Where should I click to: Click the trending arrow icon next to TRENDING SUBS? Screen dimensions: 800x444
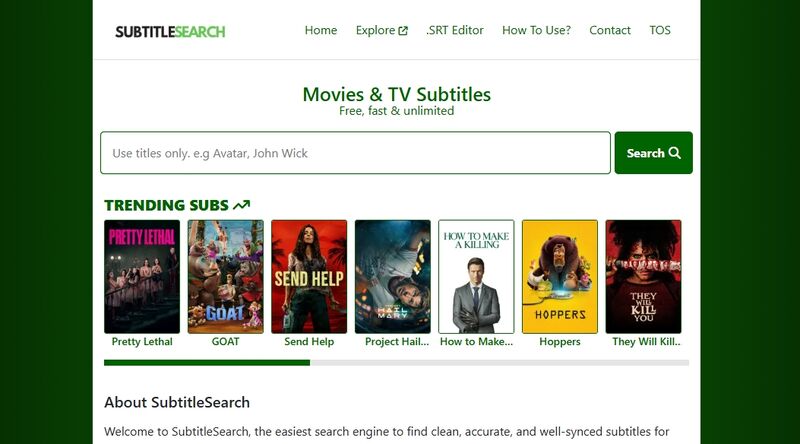241,205
